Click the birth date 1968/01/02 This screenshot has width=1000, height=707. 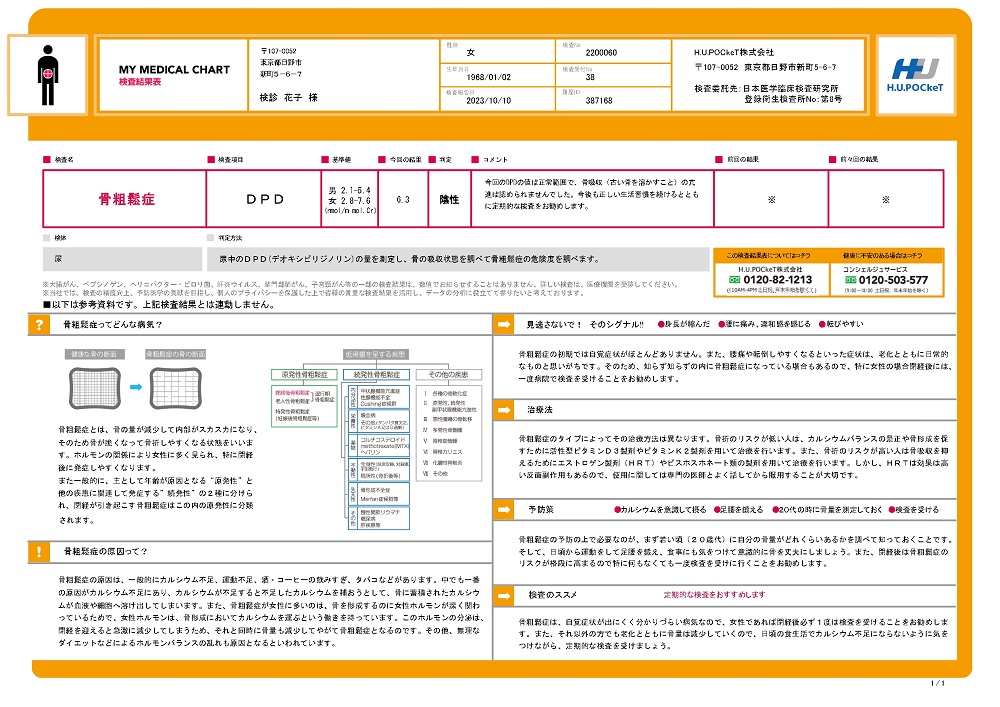point(489,77)
